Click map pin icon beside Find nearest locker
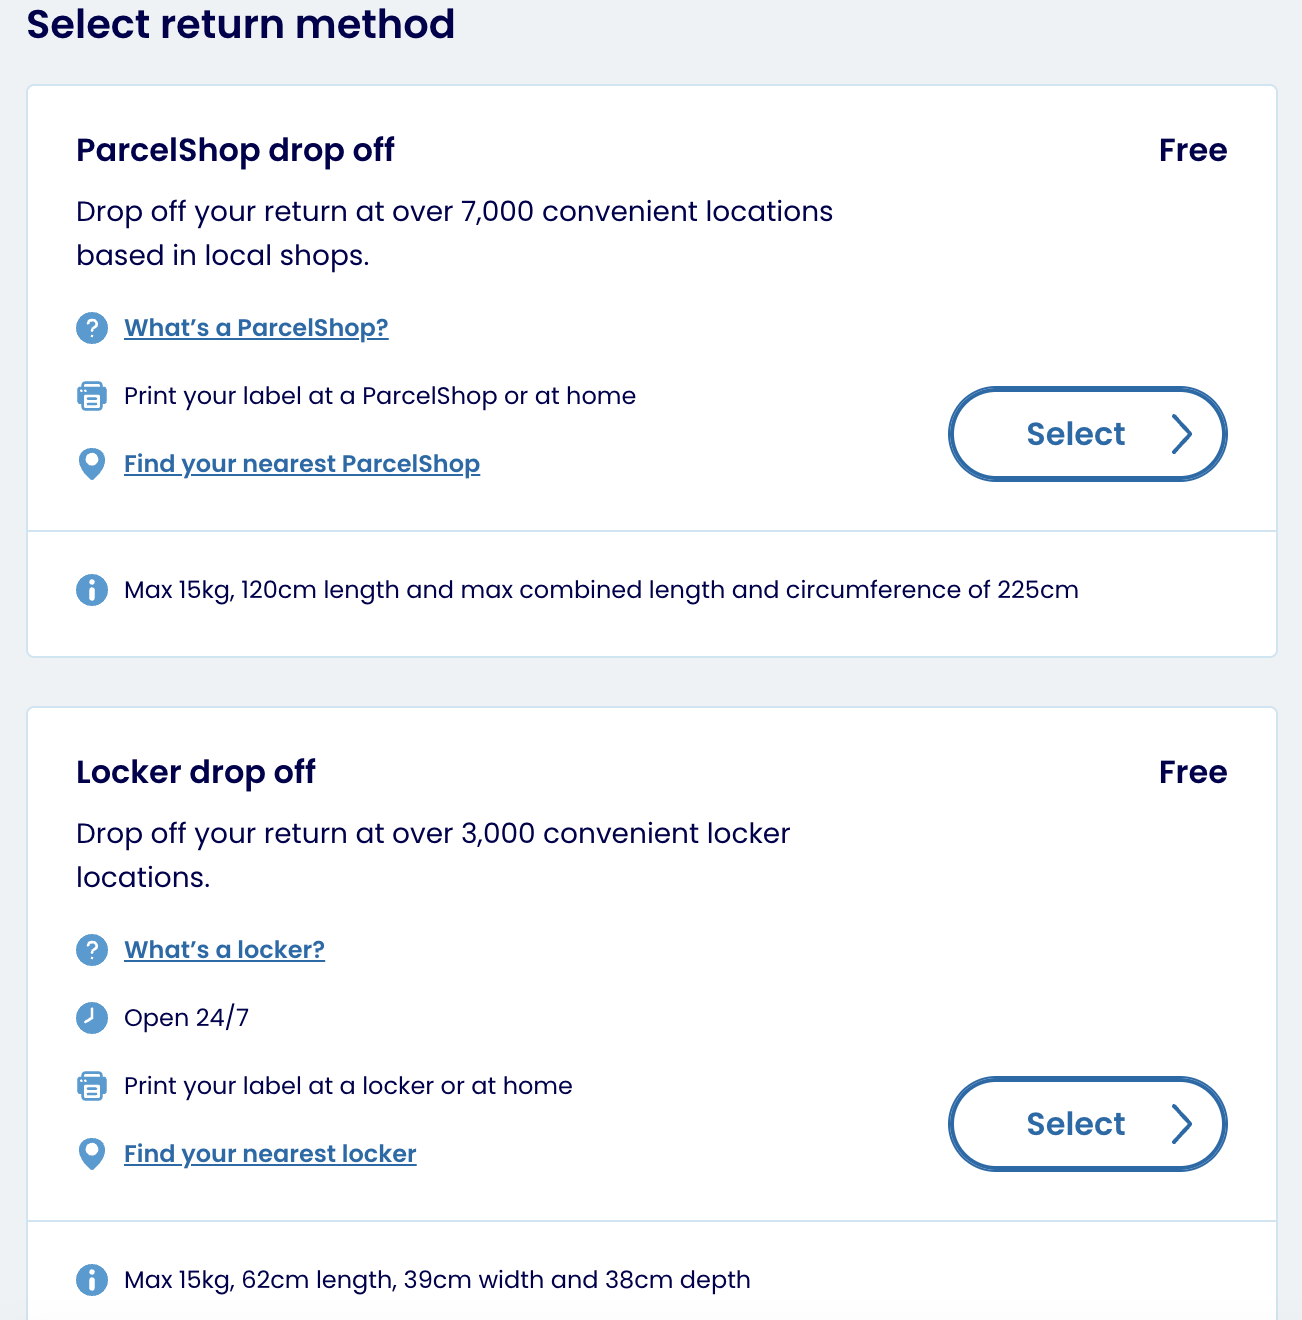 pos(92,1154)
